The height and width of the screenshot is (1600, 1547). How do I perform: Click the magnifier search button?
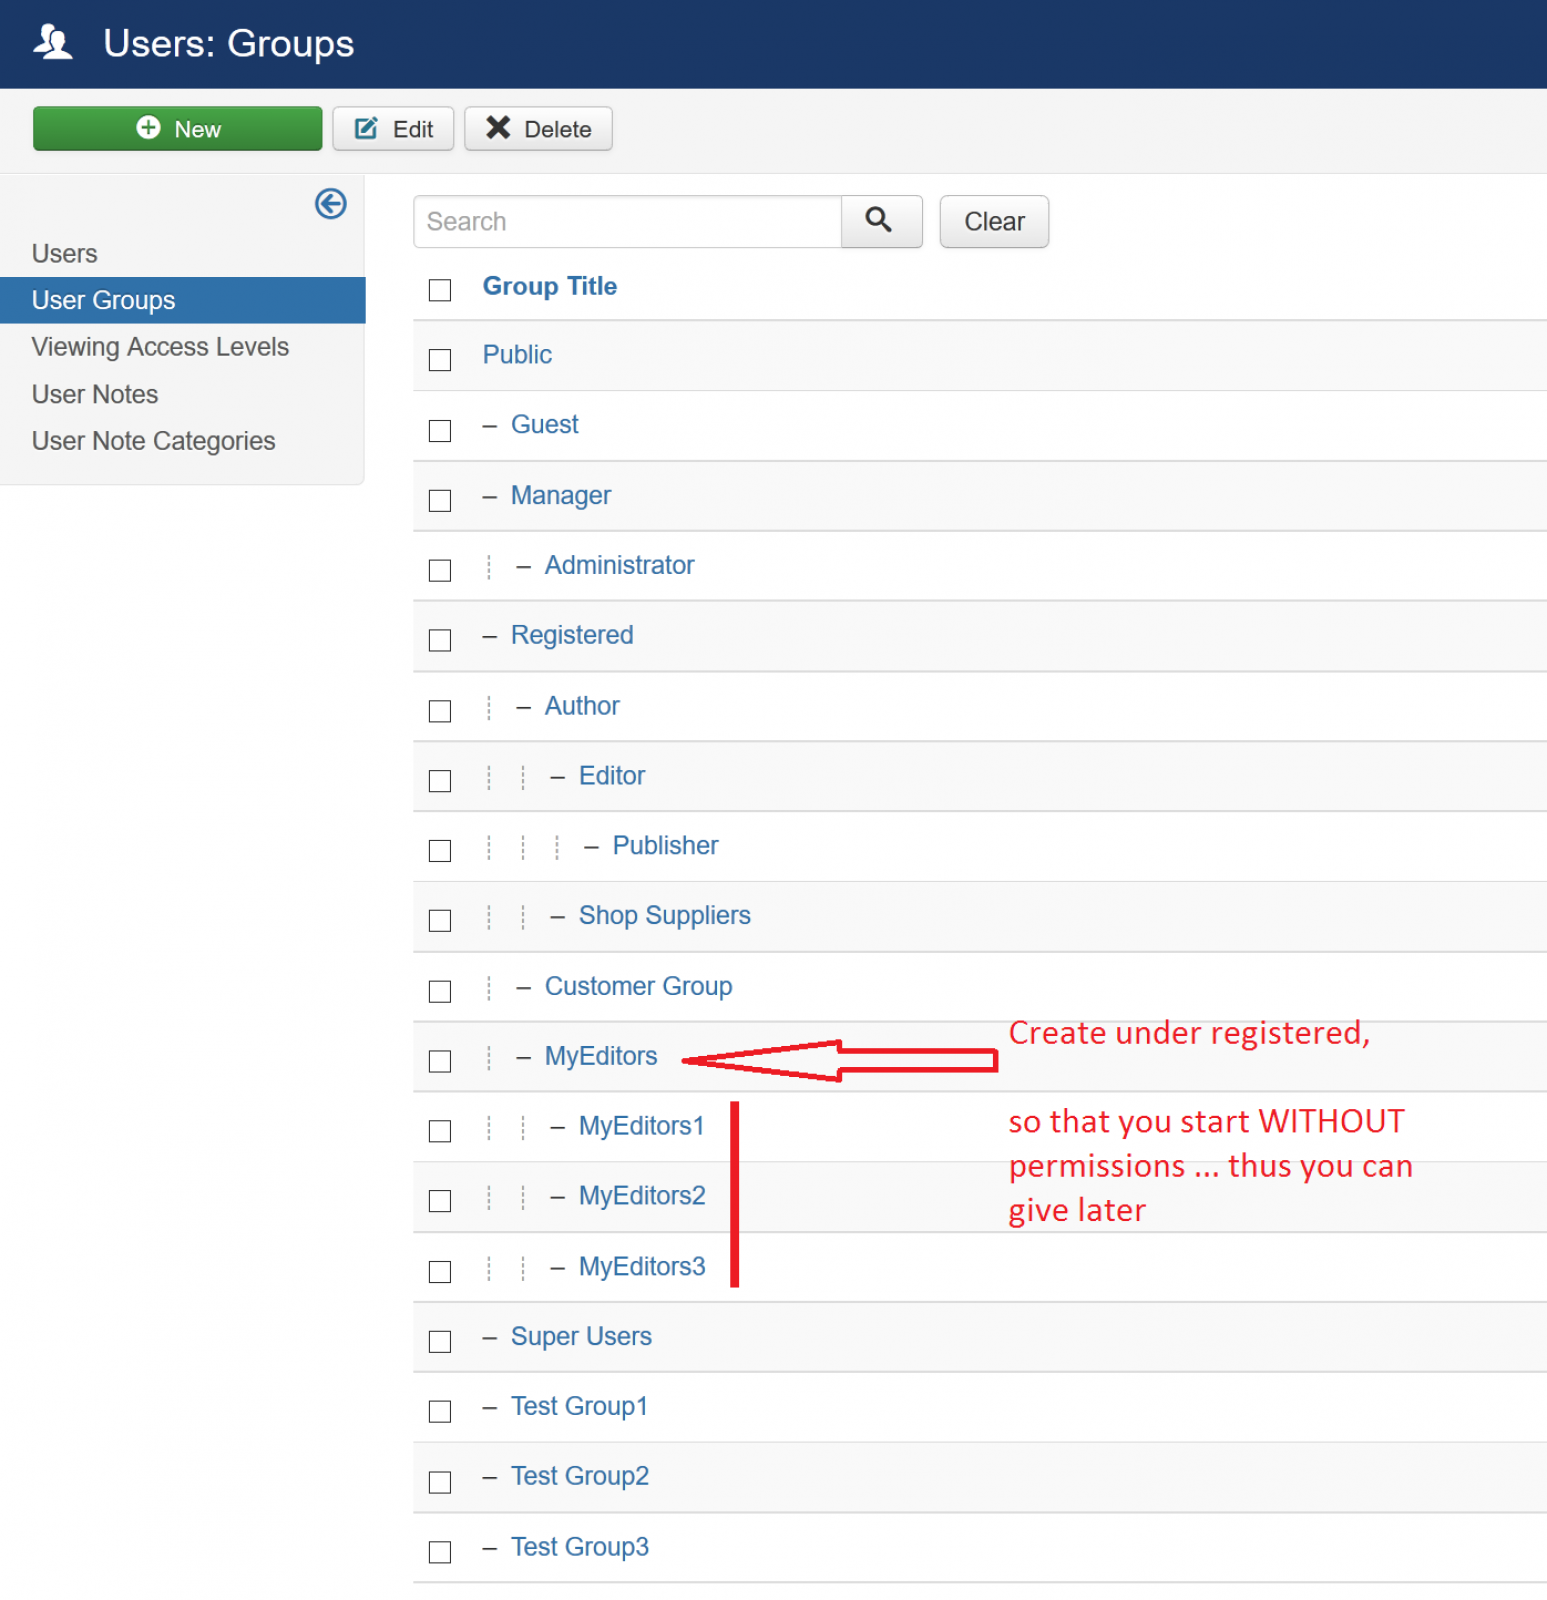pos(881,221)
